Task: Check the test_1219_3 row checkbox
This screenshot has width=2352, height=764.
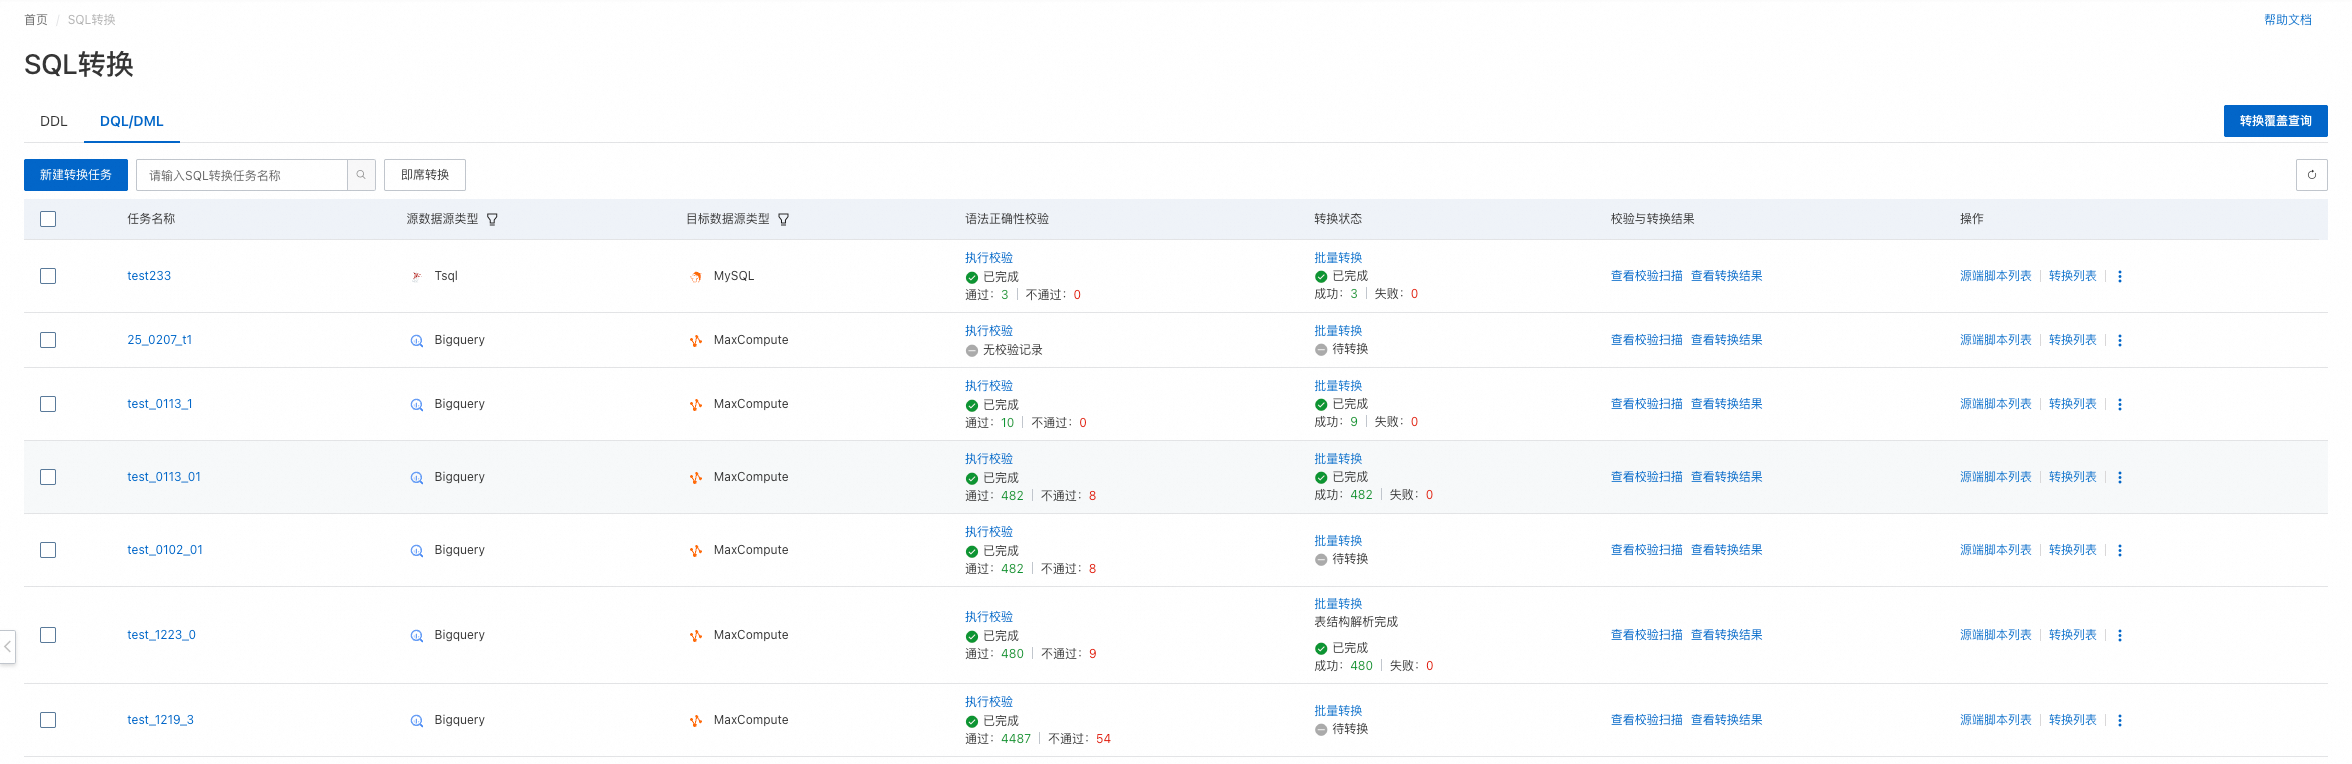Action: 48,720
